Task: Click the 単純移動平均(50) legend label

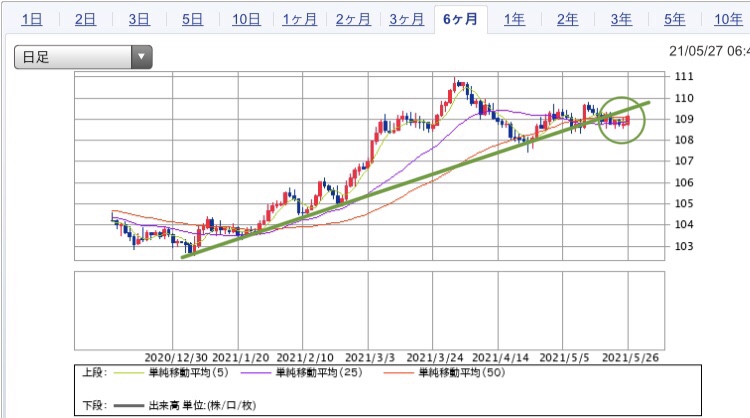Action: pyautogui.click(x=462, y=373)
